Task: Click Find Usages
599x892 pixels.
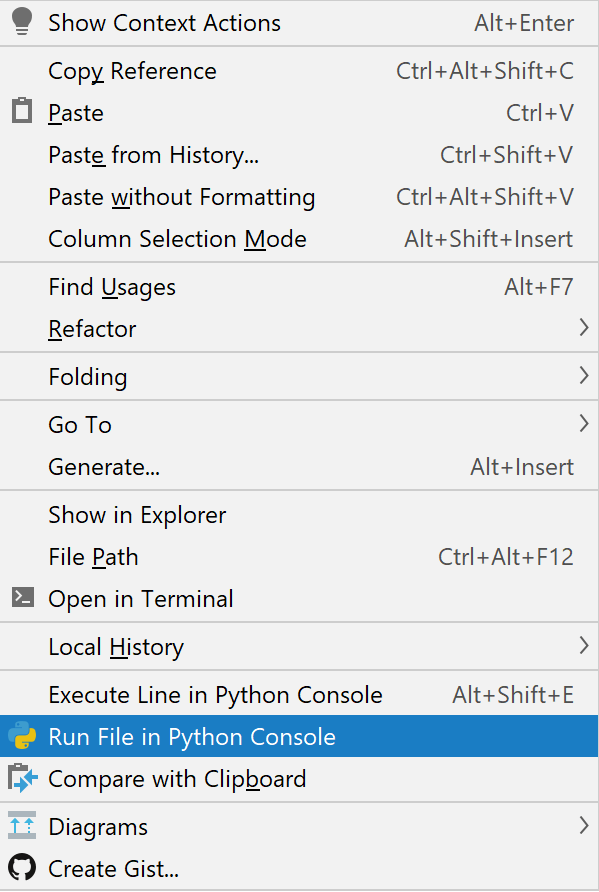Action: click(111, 287)
